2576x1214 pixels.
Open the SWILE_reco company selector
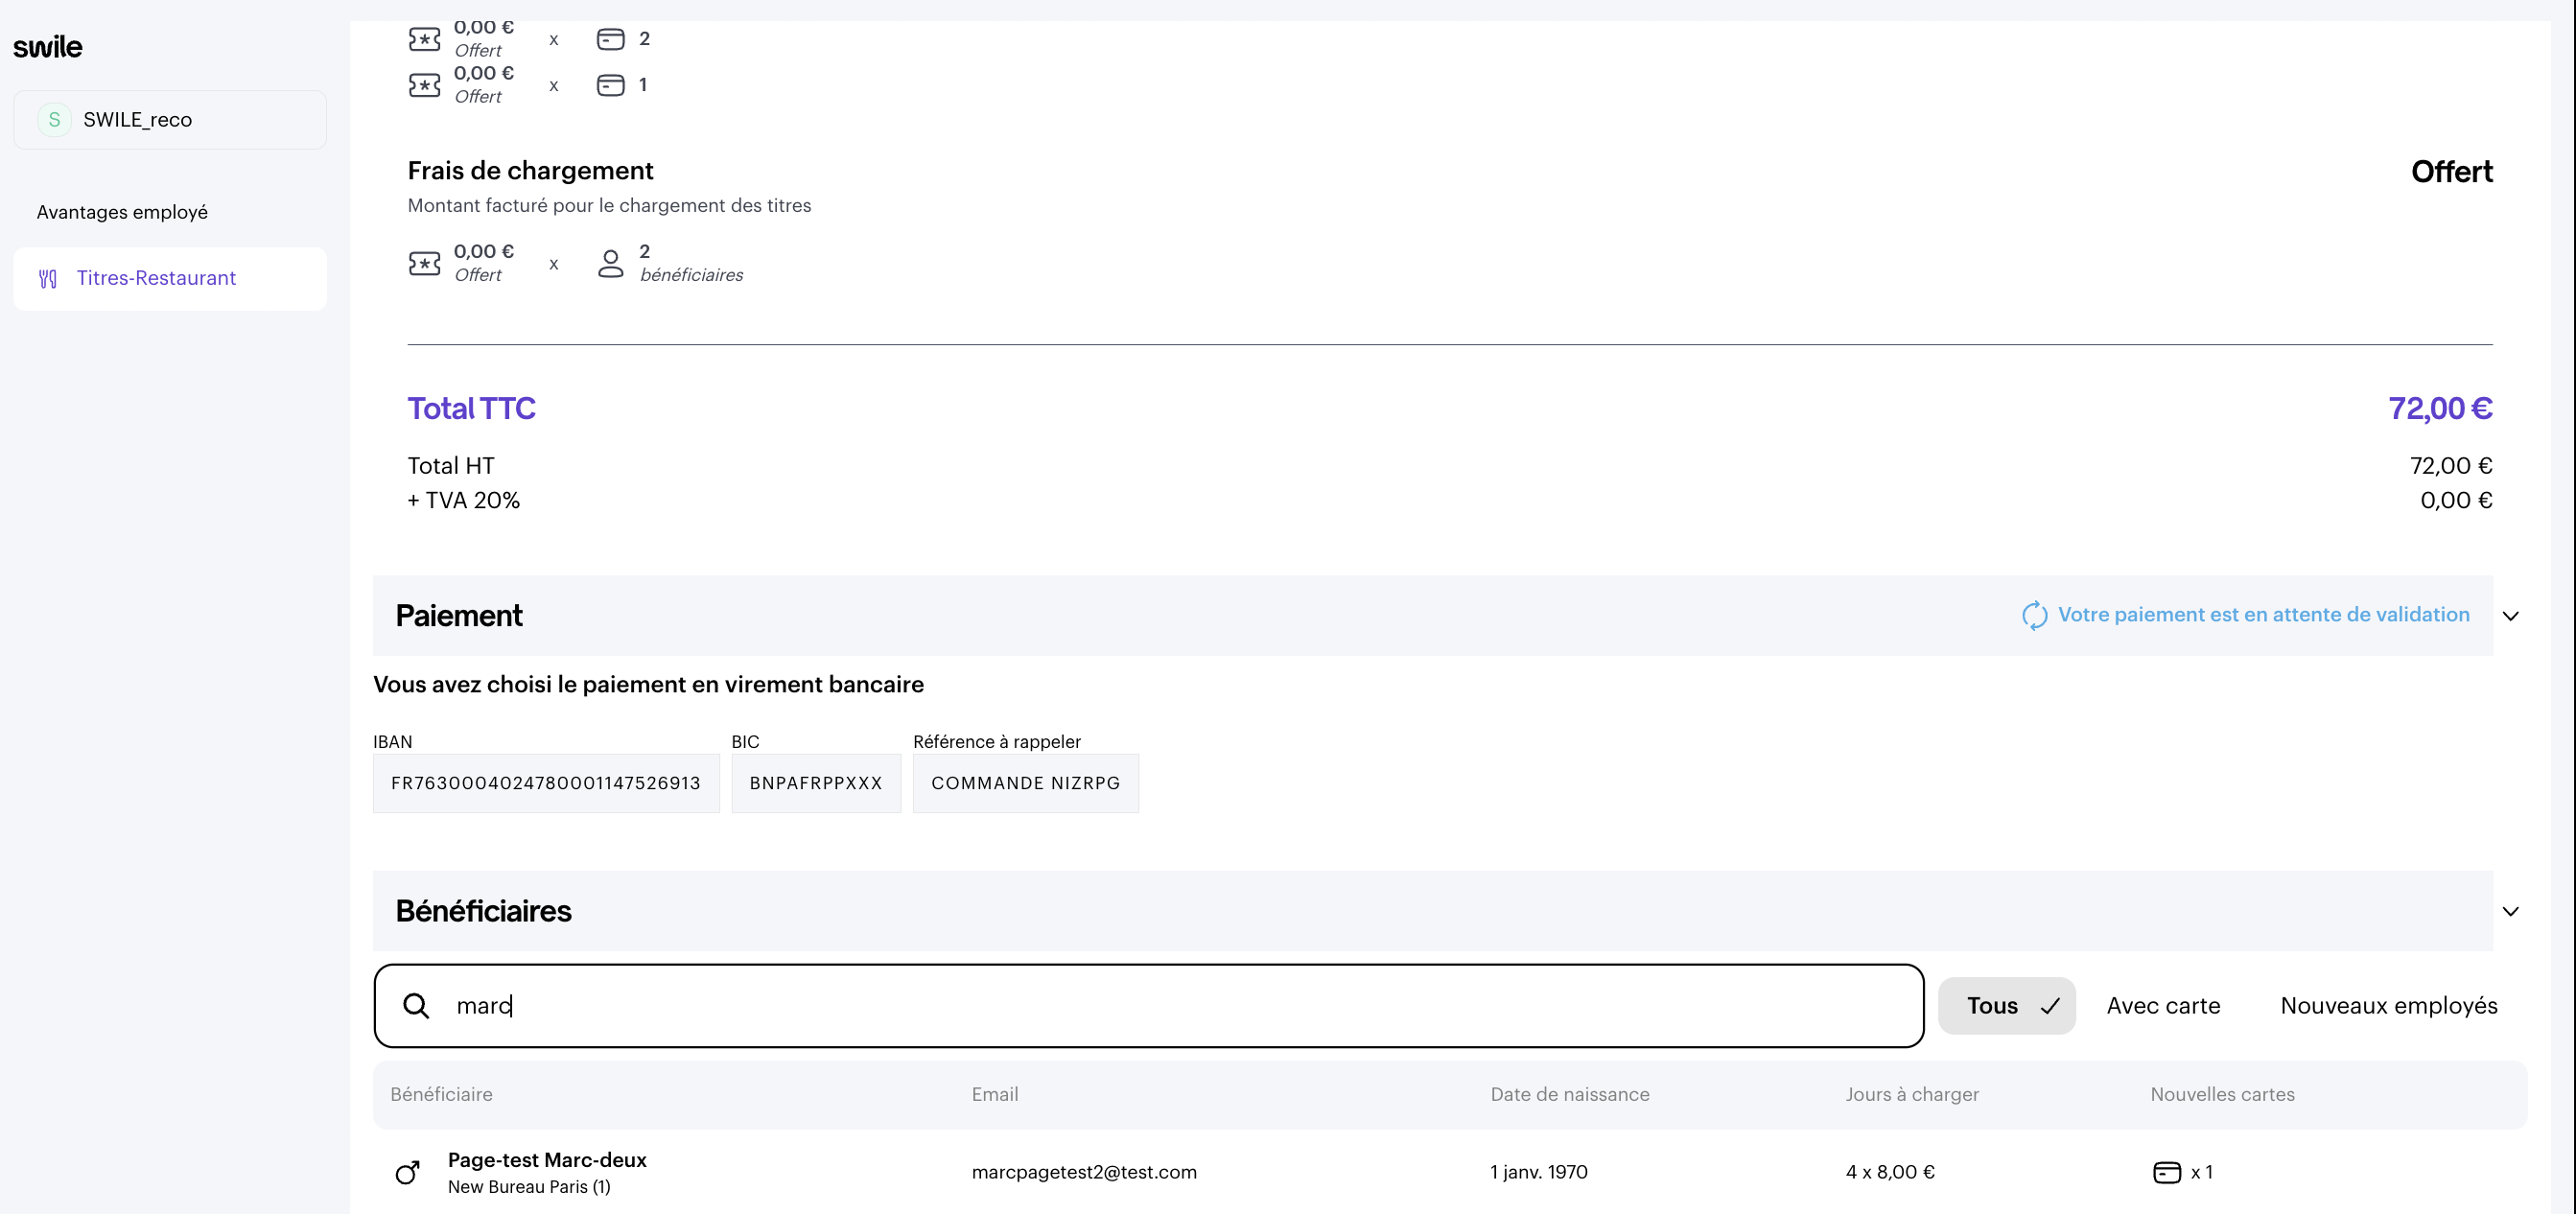[x=170, y=120]
